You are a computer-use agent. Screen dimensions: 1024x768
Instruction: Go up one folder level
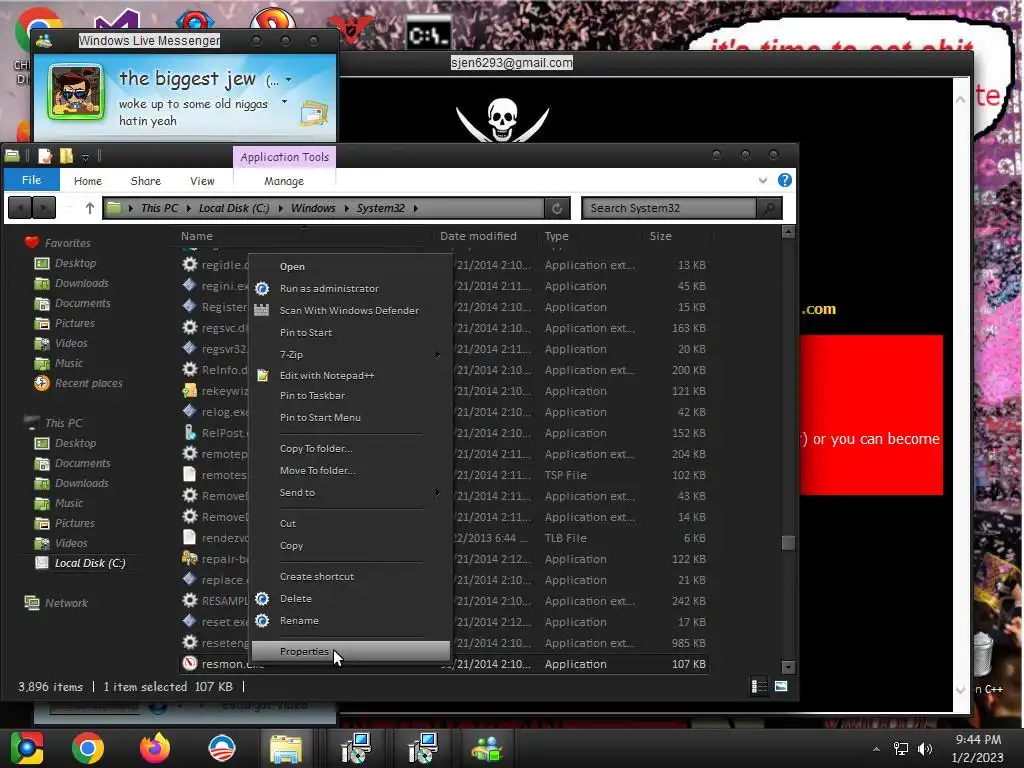tap(89, 208)
